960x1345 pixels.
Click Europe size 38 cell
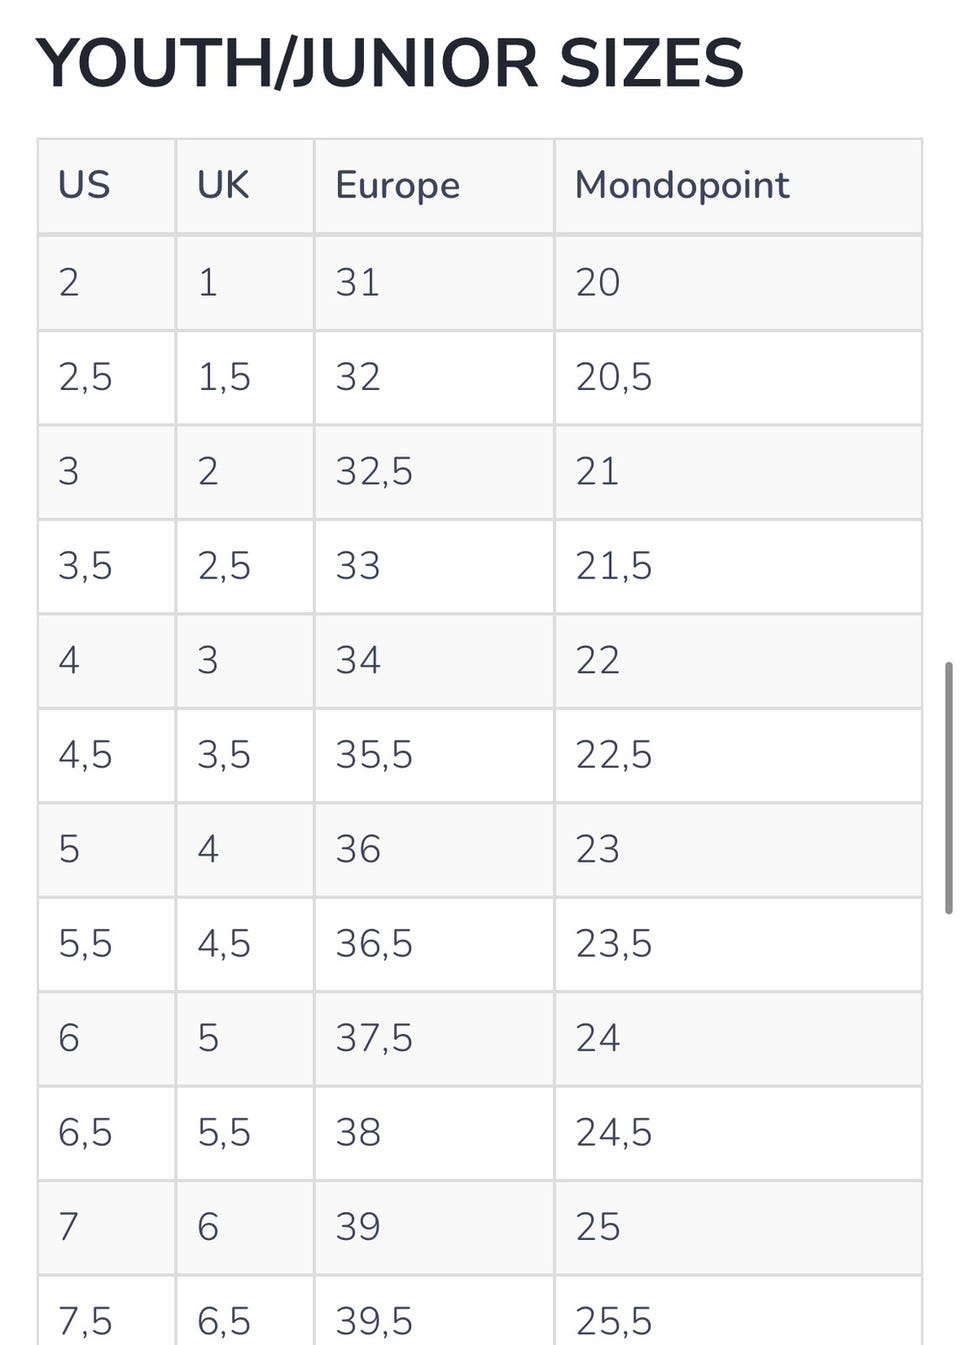[x=357, y=1134]
